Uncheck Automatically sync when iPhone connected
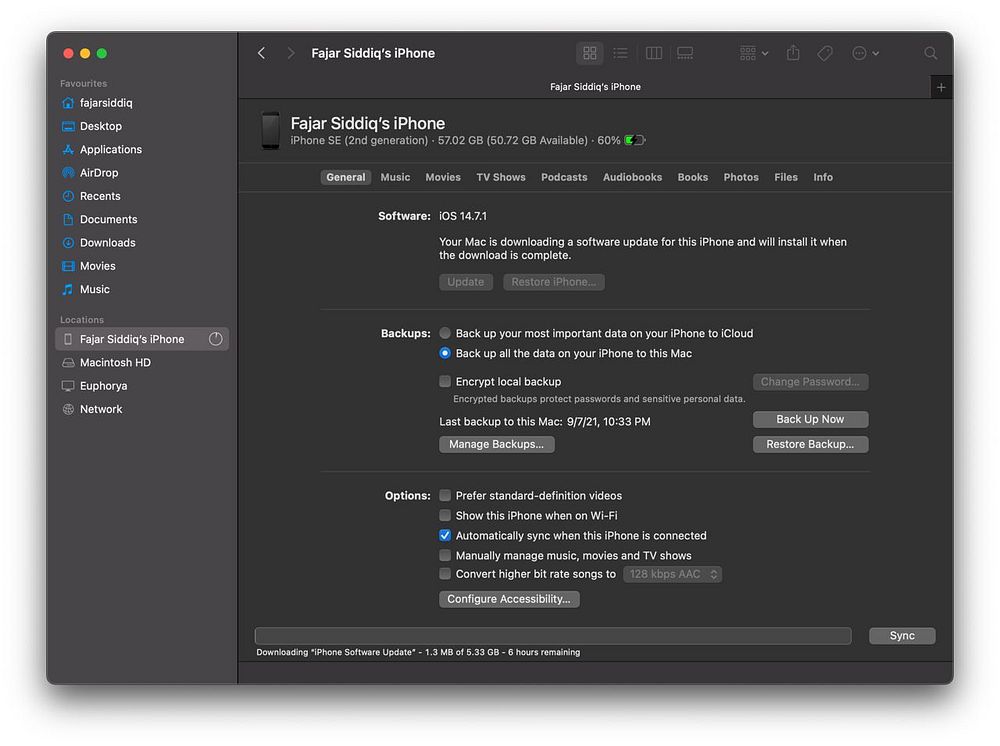 (x=445, y=536)
